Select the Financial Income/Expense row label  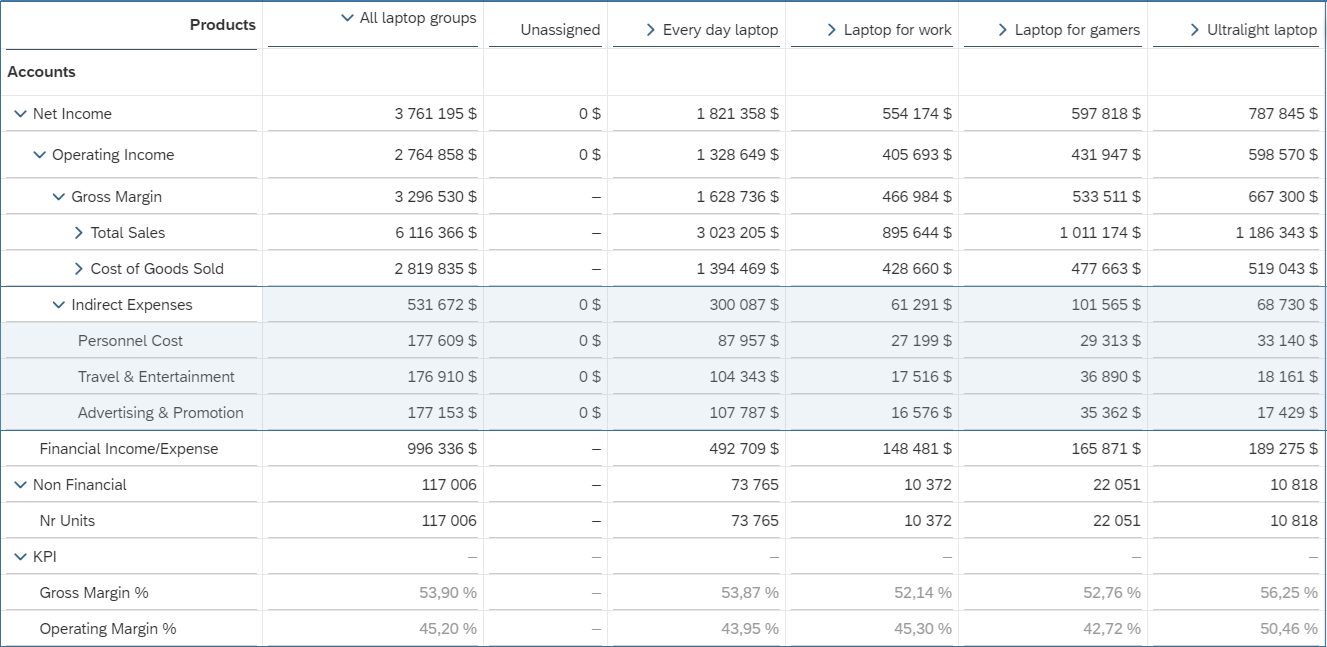(128, 449)
